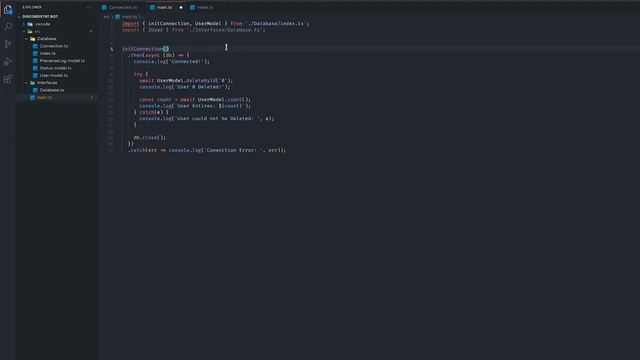640x360 pixels.
Task: Click the unsaved-changes dot on the main.ts tab
Action: [x=181, y=7]
